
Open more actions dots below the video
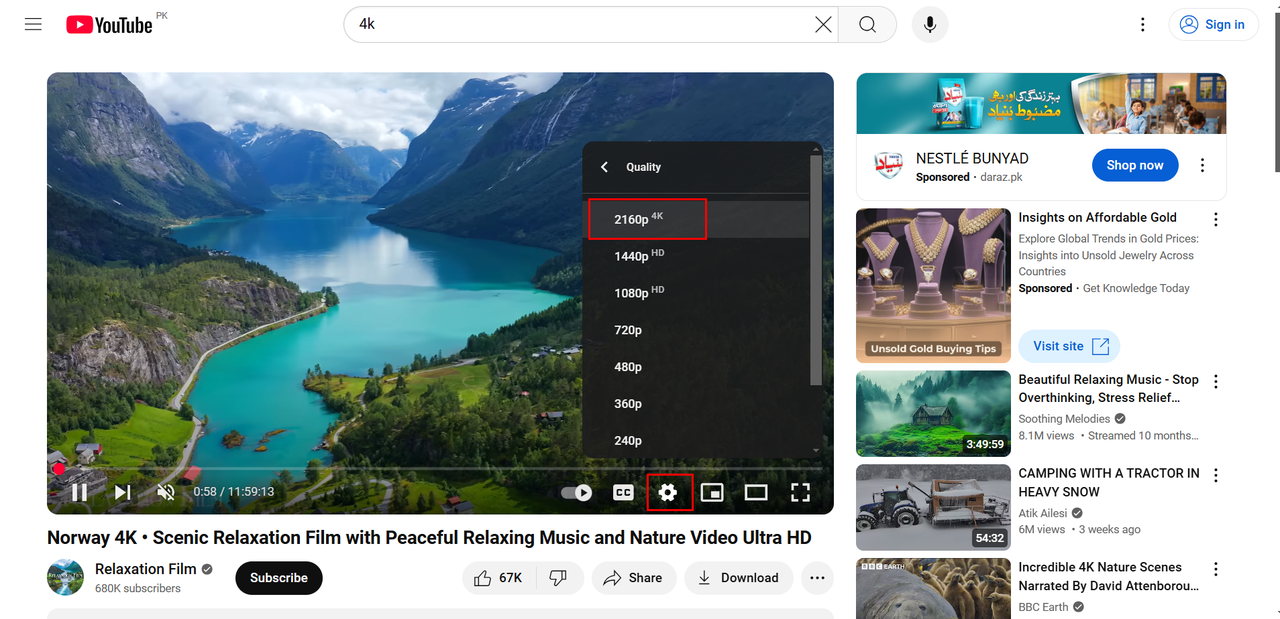pyautogui.click(x=818, y=578)
